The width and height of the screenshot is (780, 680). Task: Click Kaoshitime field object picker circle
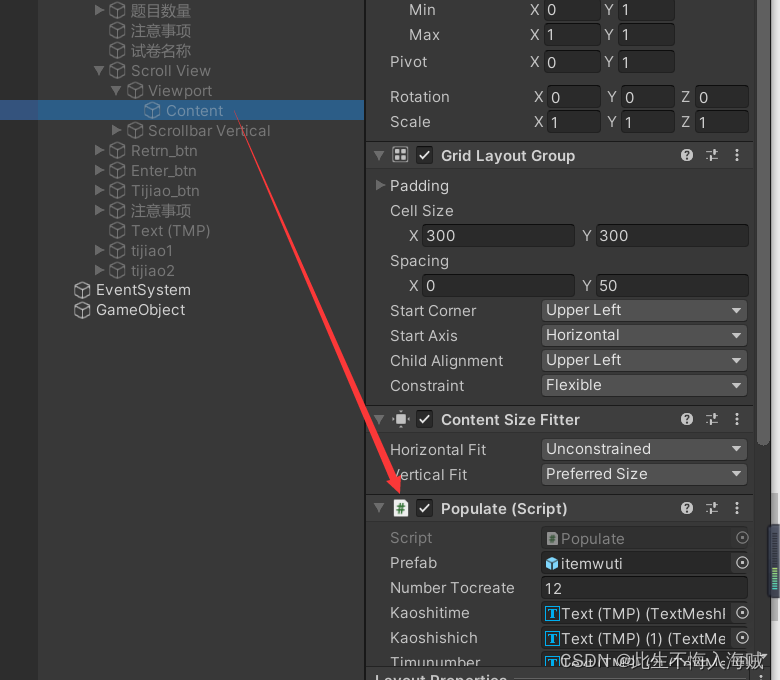(x=742, y=612)
